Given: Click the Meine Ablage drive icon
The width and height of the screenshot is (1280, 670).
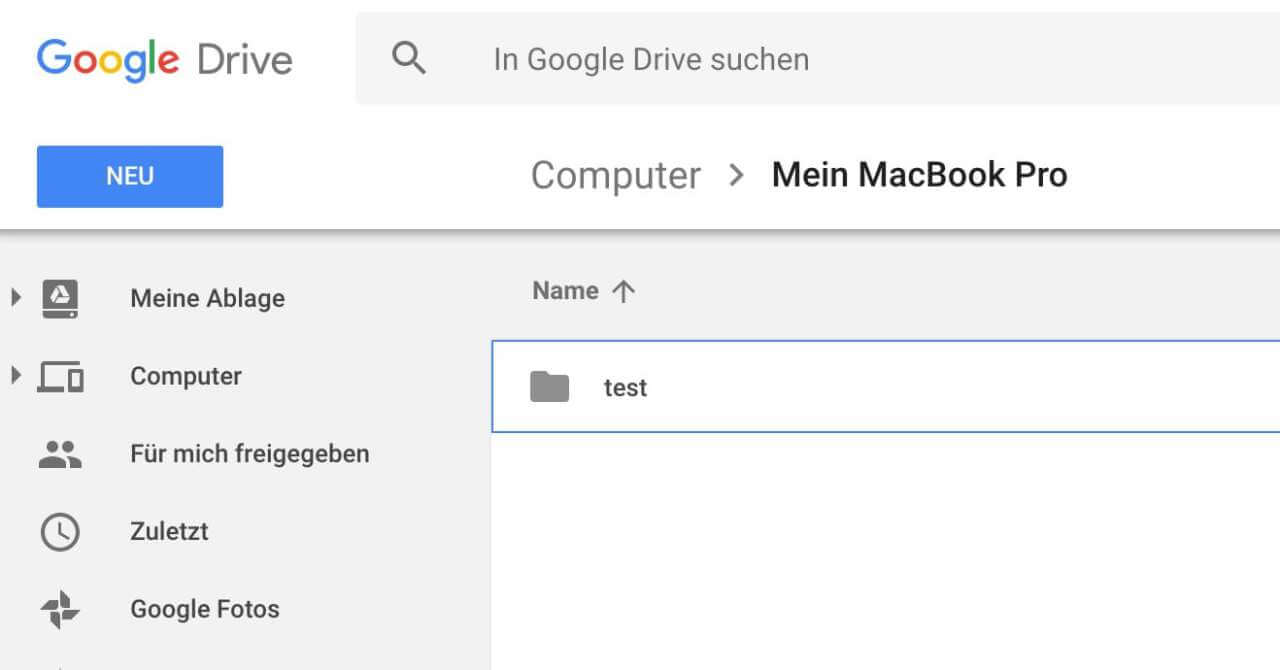Looking at the screenshot, I should 60,298.
